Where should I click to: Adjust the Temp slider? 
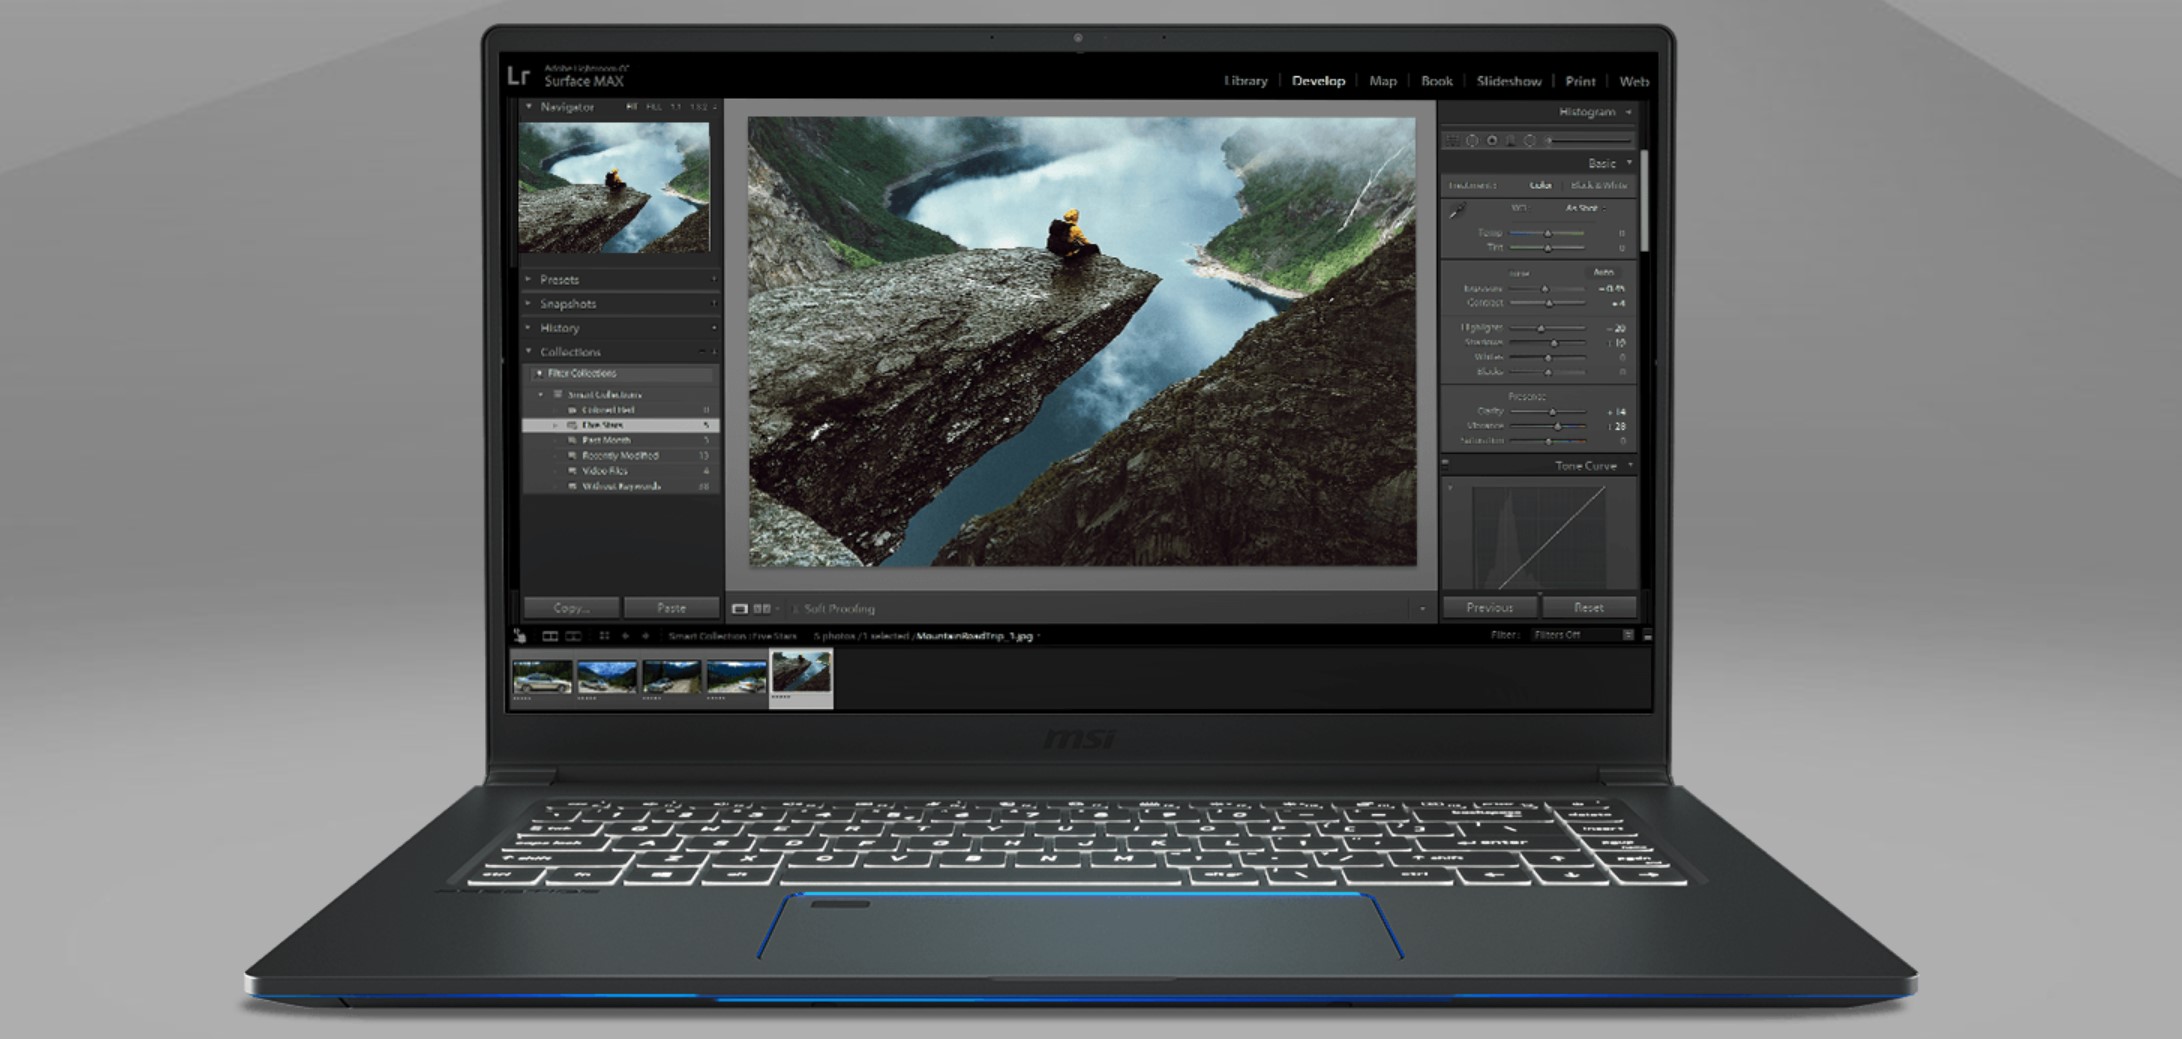(x=1548, y=233)
